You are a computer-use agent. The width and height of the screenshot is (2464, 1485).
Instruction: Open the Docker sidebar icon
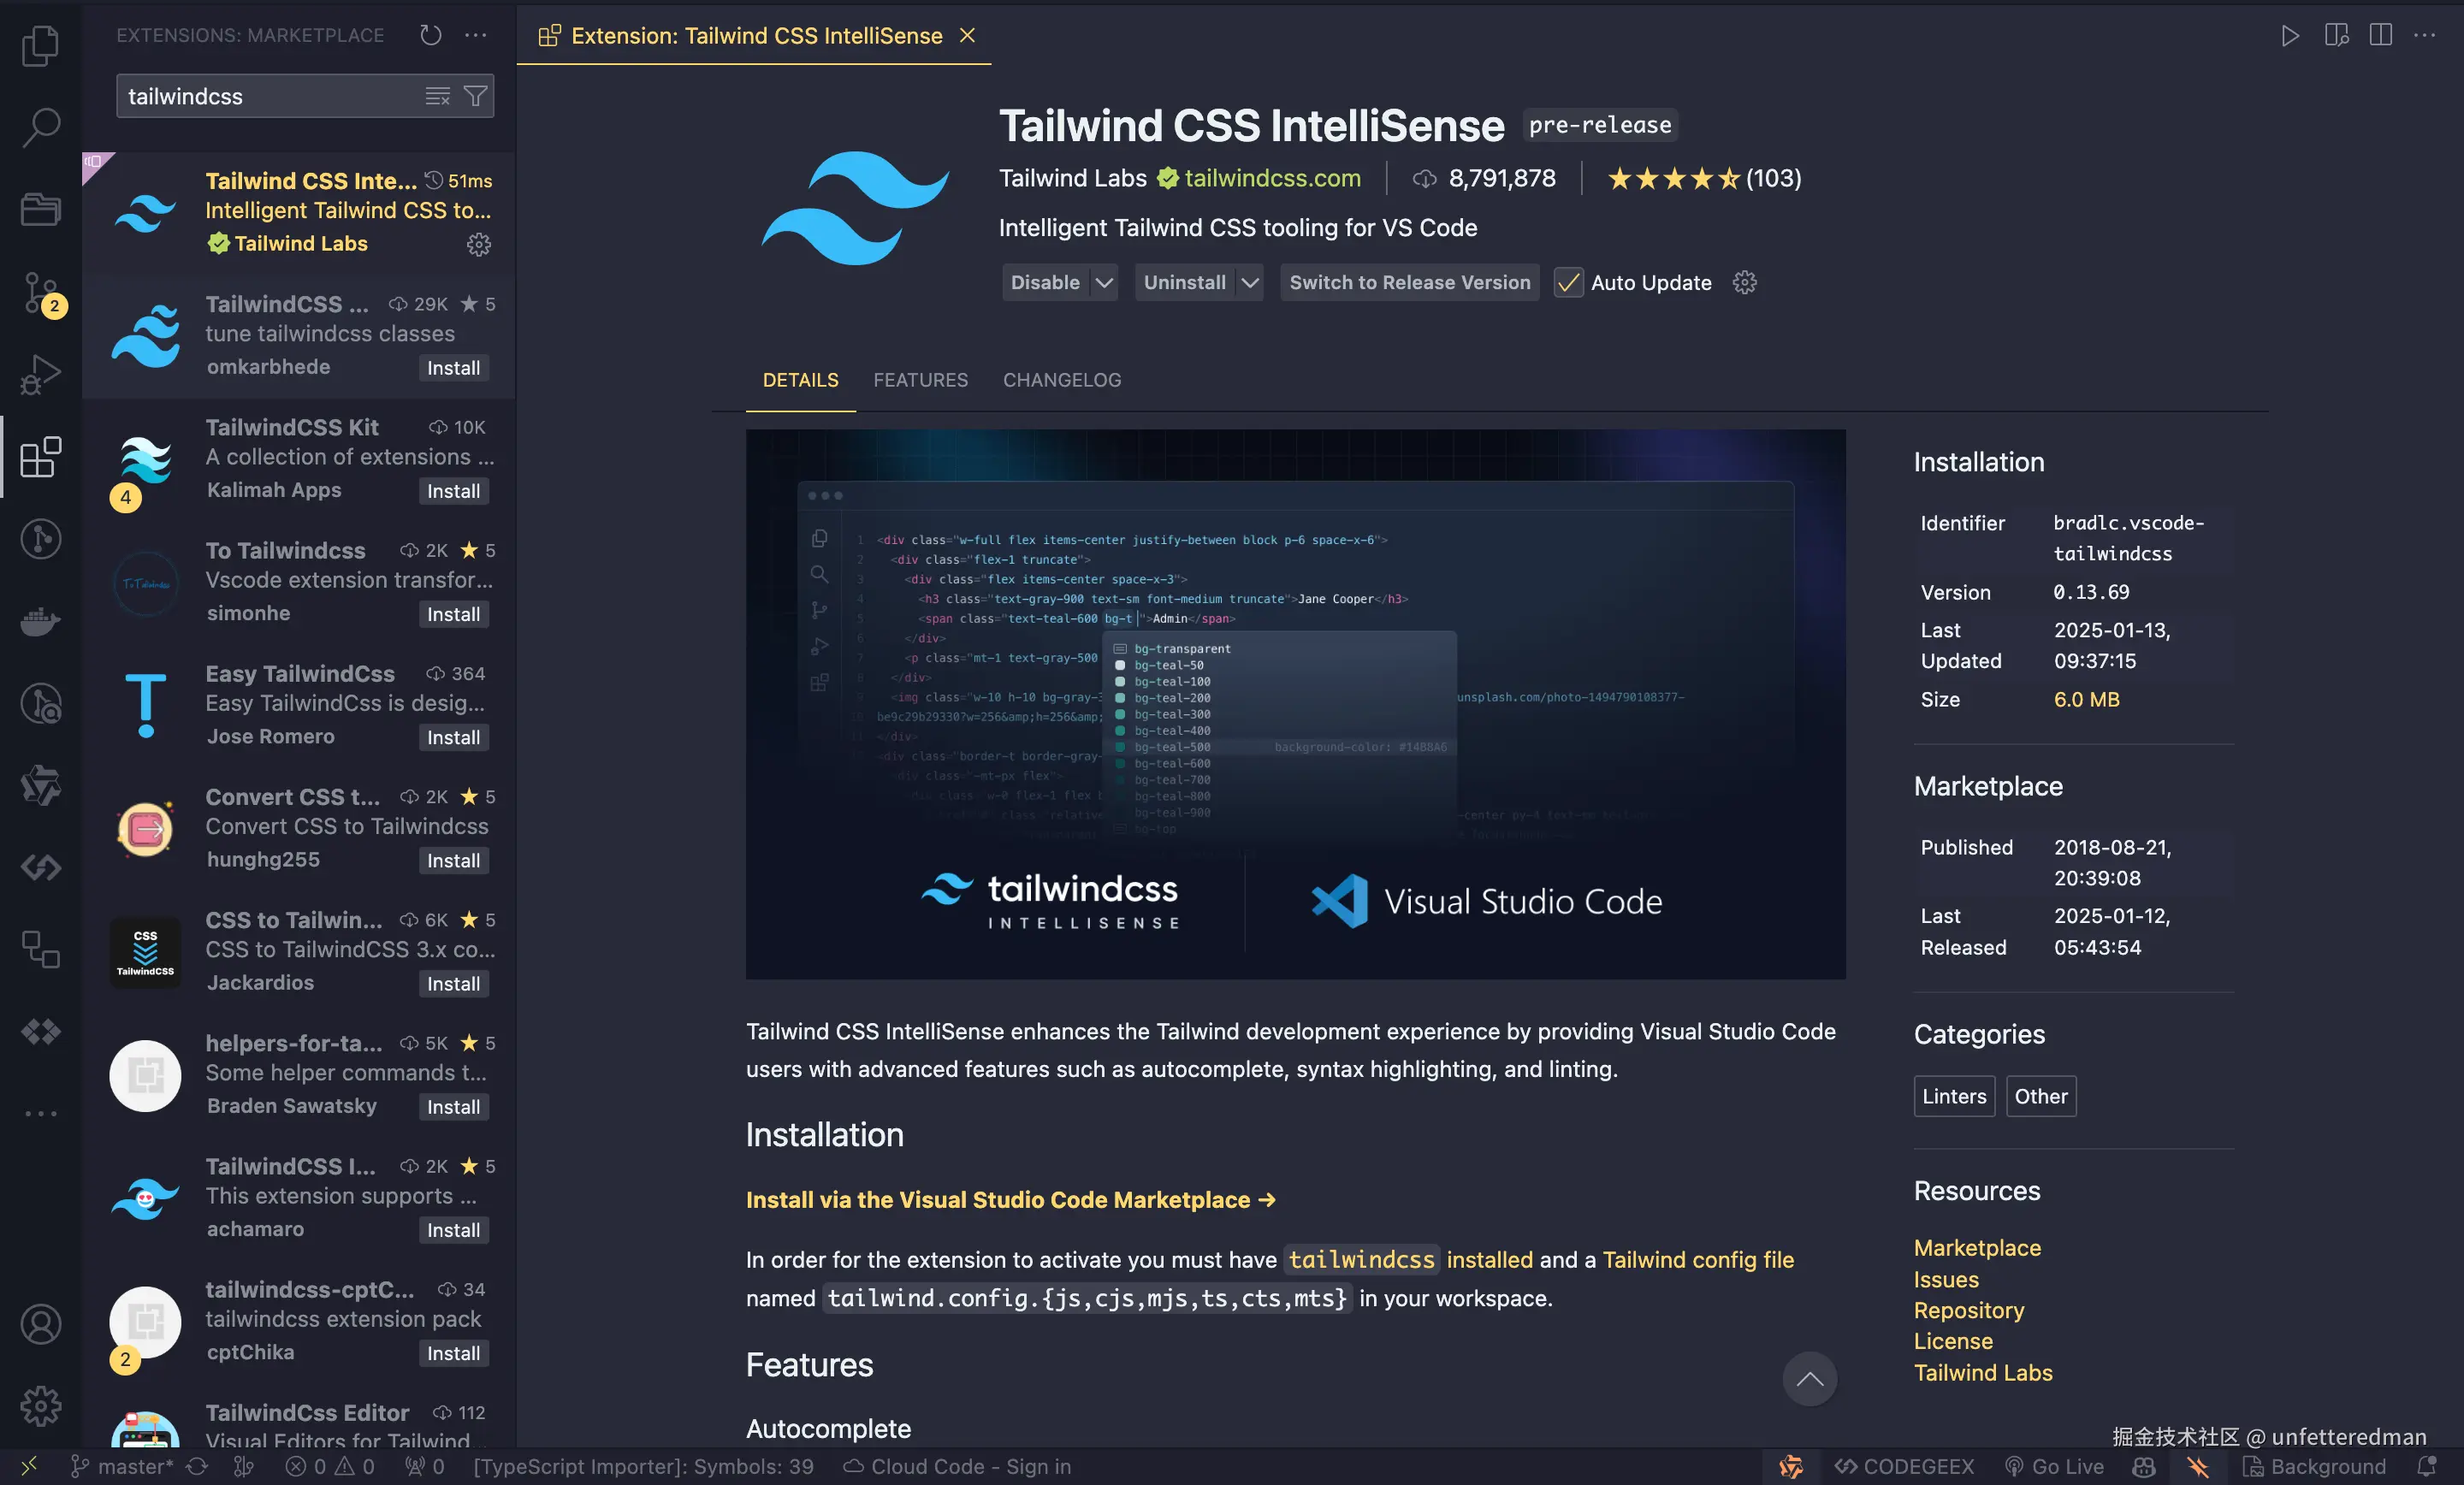tap(40, 621)
